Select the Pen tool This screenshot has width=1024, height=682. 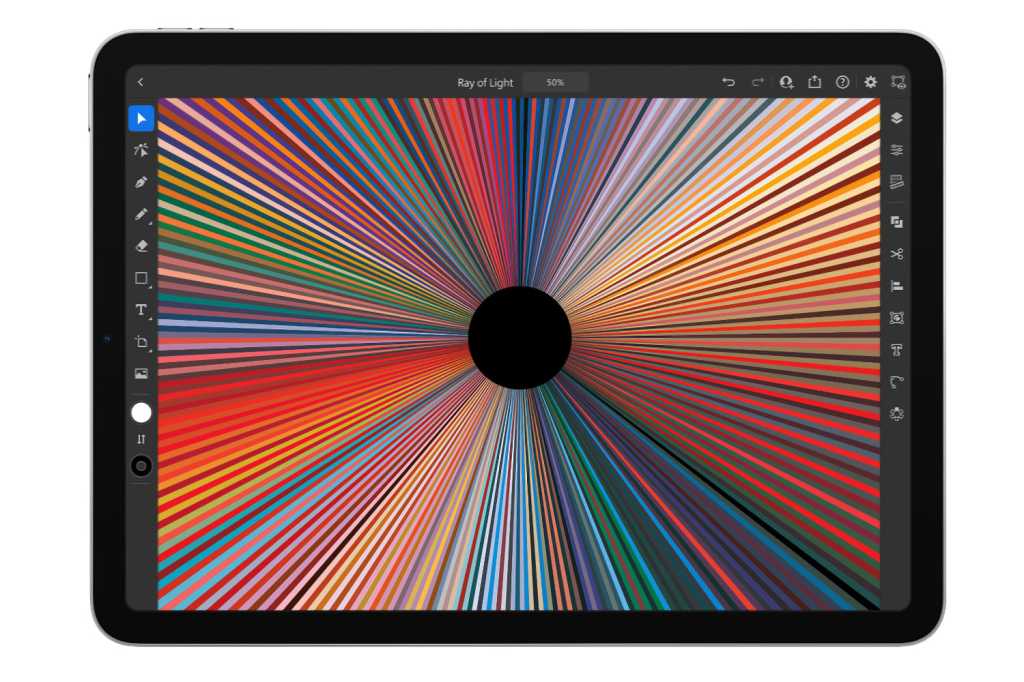[141, 182]
